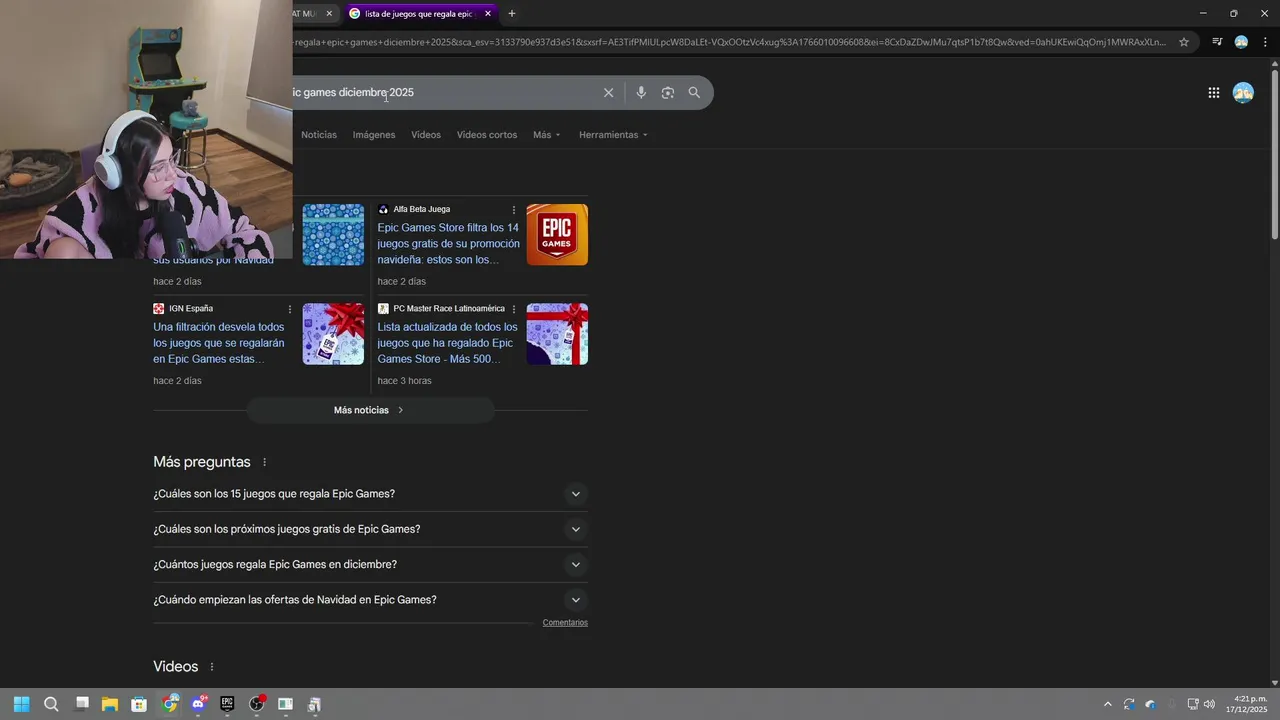This screenshot has width=1280, height=720.
Task: Open Epic Games Launcher from the taskbar
Action: pyautogui.click(x=227, y=704)
